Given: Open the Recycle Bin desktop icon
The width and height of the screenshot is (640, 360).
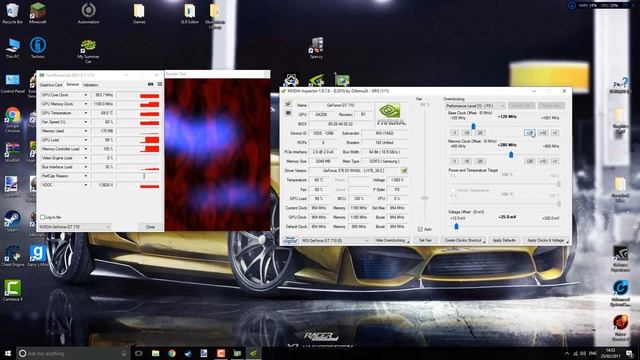Looking at the screenshot, I should click(x=13, y=13).
